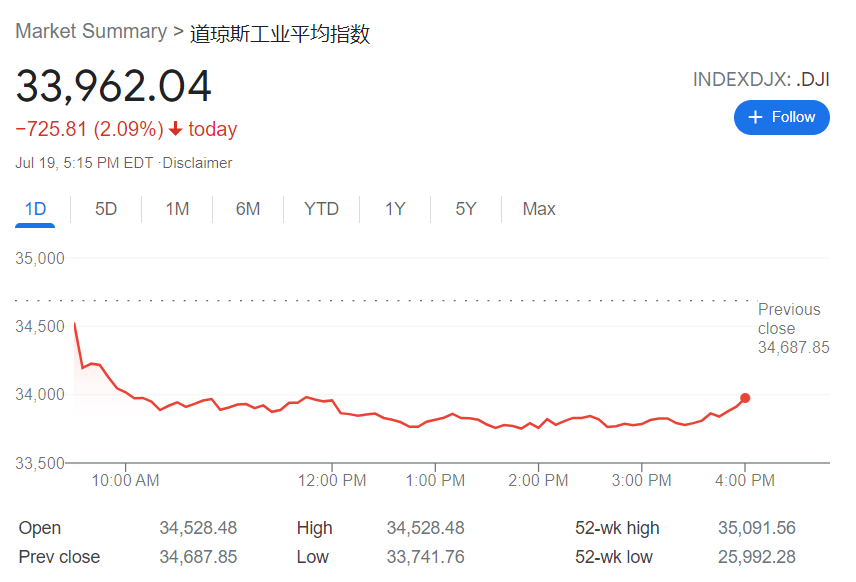Open the Disclaimer link
Viewport: 856px width, 582px height.
pos(198,163)
